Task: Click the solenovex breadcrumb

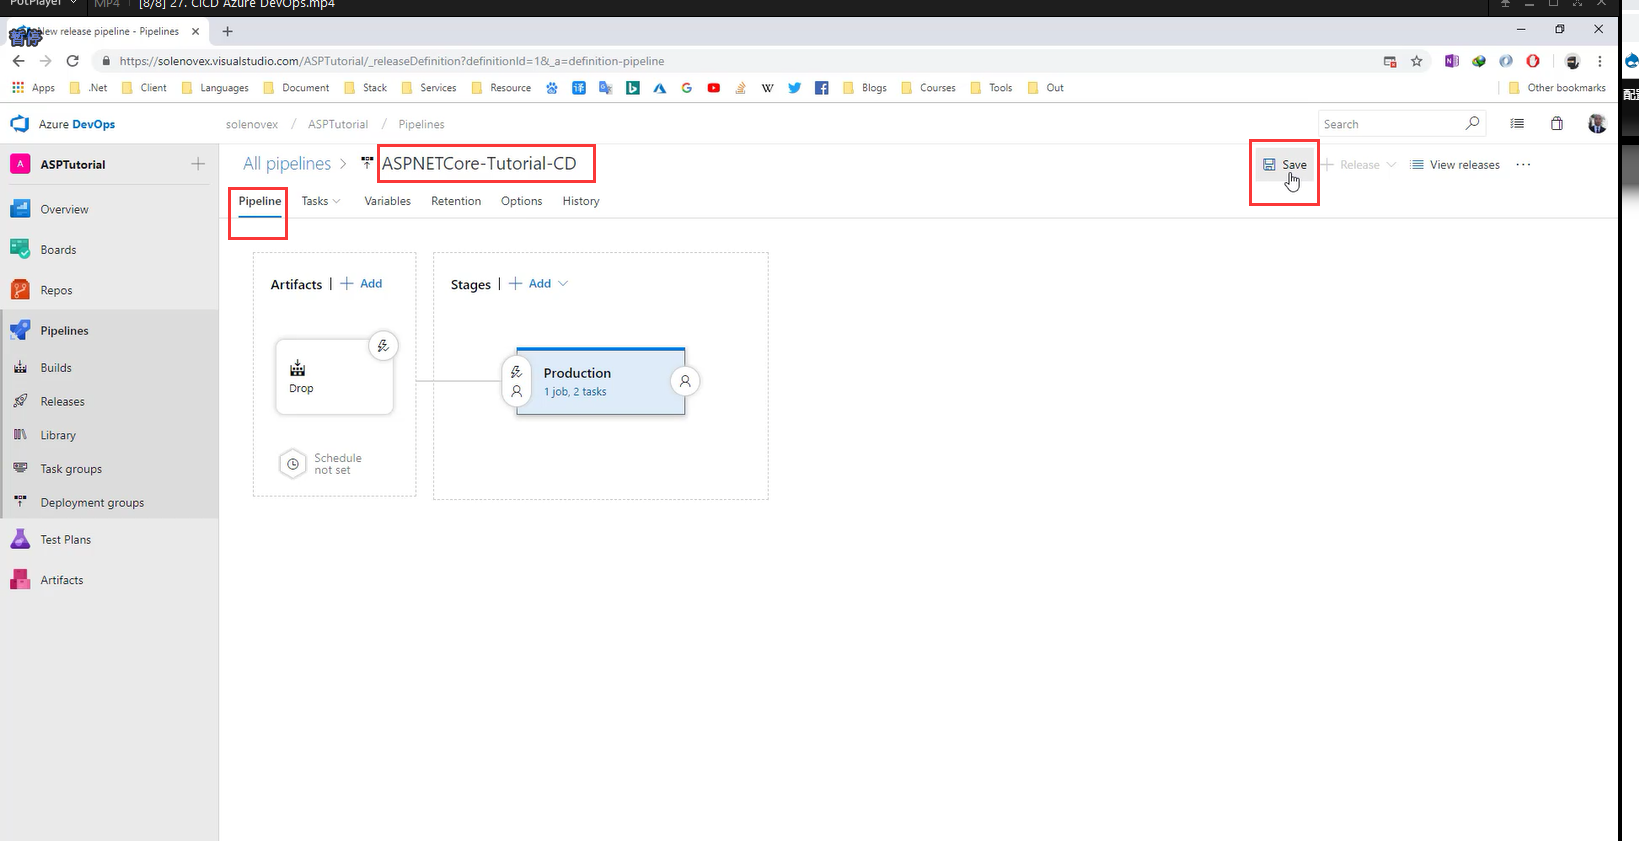Action: 252,125
